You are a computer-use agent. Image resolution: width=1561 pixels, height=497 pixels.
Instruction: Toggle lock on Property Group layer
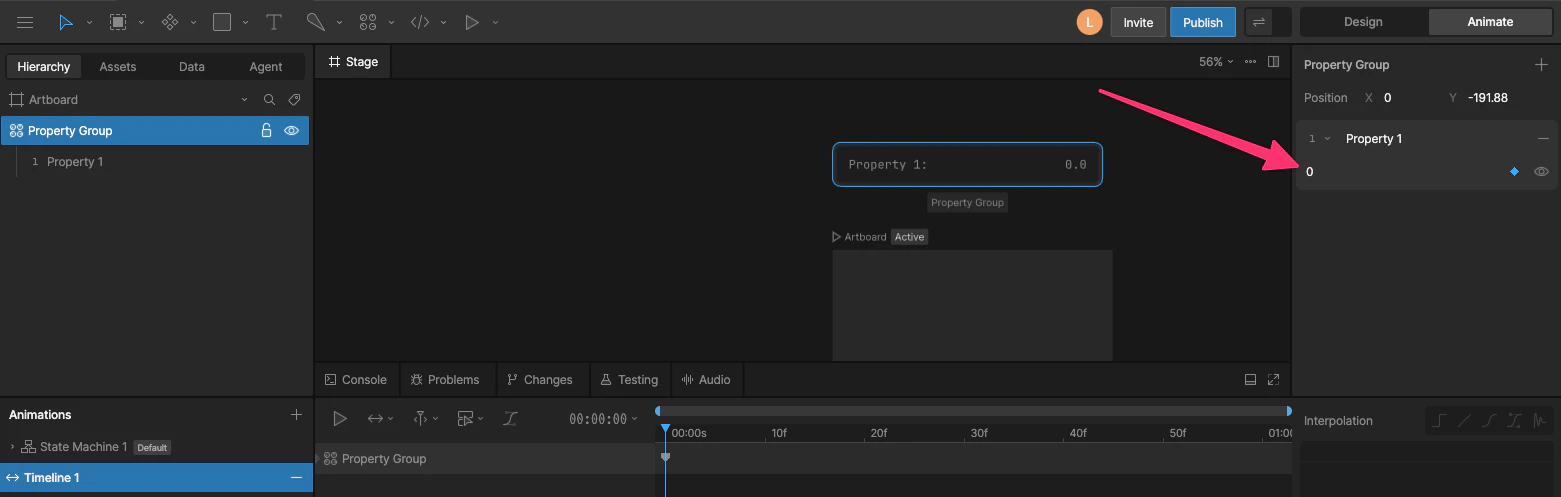coord(266,131)
